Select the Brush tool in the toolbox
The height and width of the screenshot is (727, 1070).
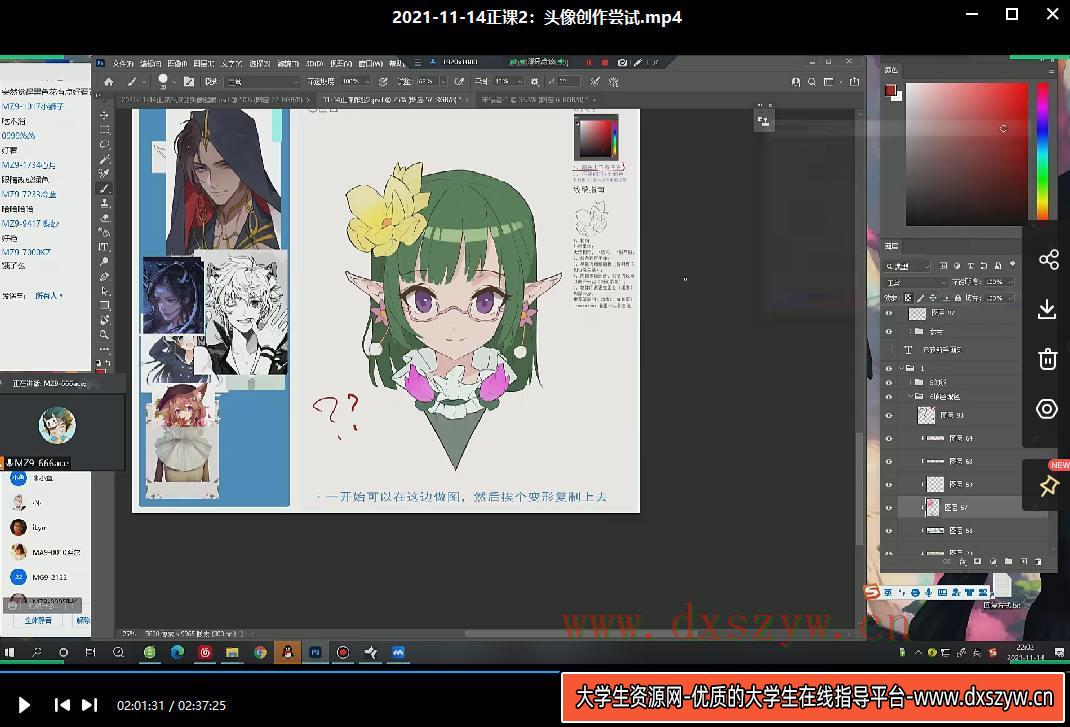click(104, 188)
